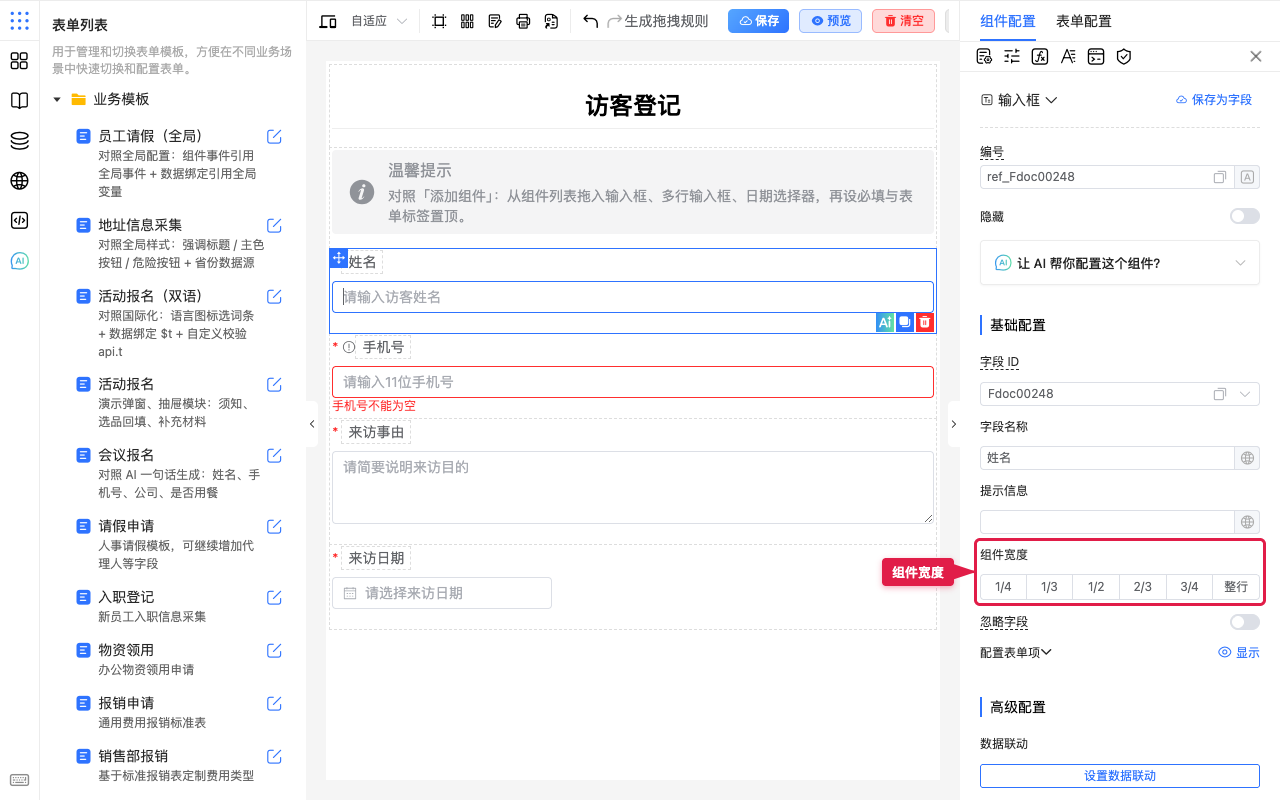
Task: Switch to the 组件配置 tab
Action: (x=1008, y=21)
